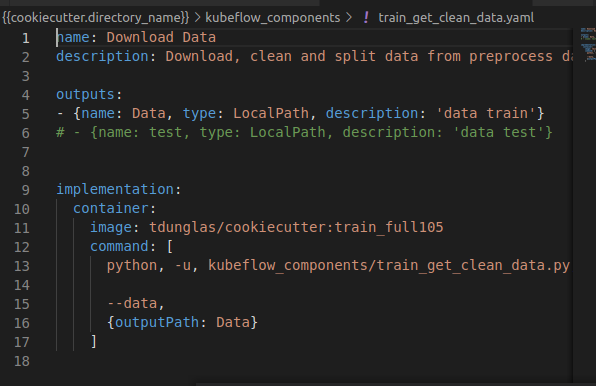Screen dimensions: 596x386
Task: Click the 'outputPath' key on line 16
Action: coord(157,322)
